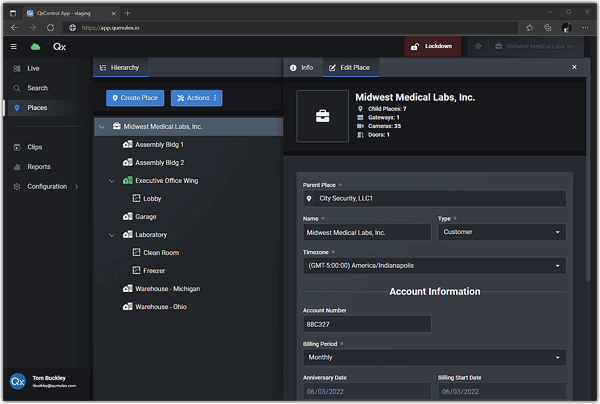Select Lobby in the hierarchy

pyautogui.click(x=152, y=199)
